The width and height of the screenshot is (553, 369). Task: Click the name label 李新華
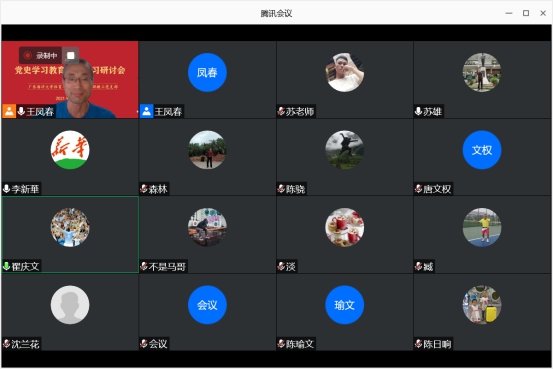tap(25, 189)
